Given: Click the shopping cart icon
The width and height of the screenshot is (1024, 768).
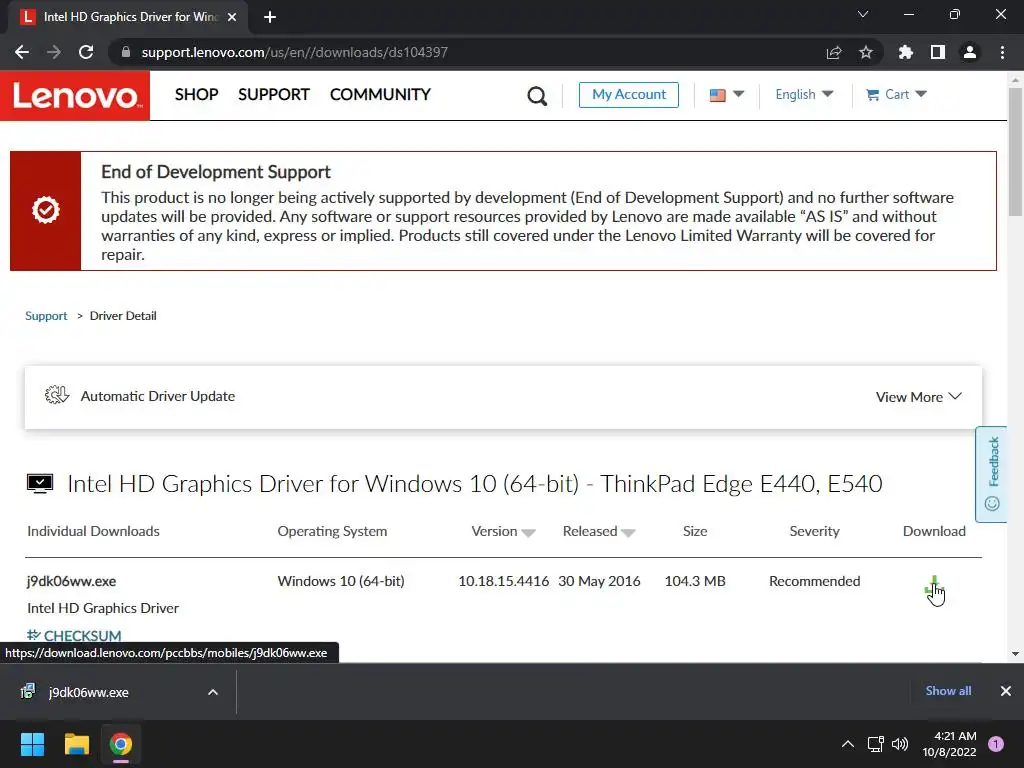Looking at the screenshot, I should [872, 95].
